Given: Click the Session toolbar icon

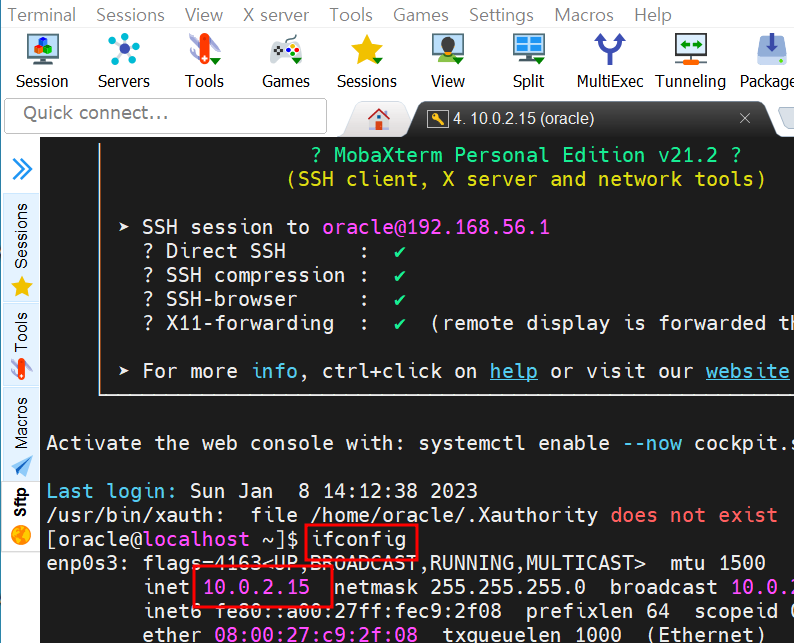Looking at the screenshot, I should tap(42, 61).
